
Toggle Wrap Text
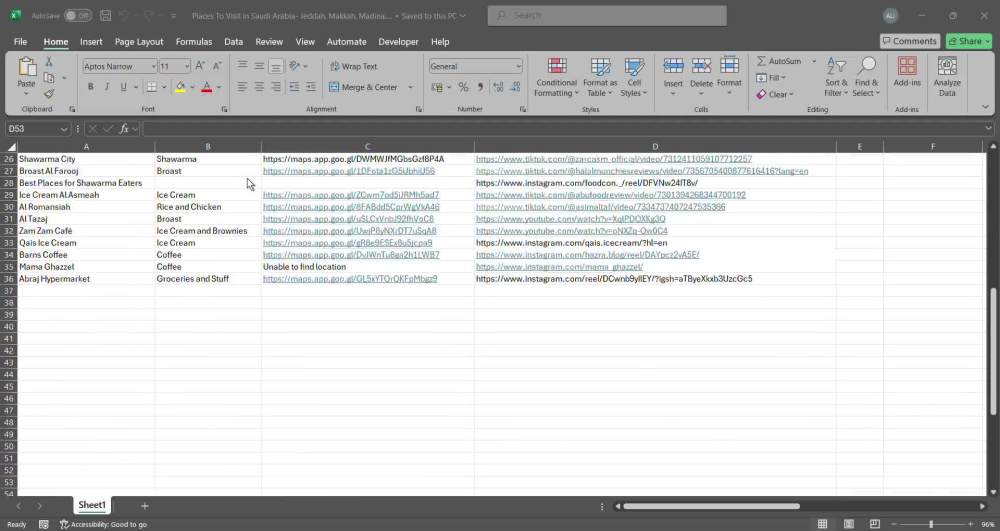(x=354, y=66)
